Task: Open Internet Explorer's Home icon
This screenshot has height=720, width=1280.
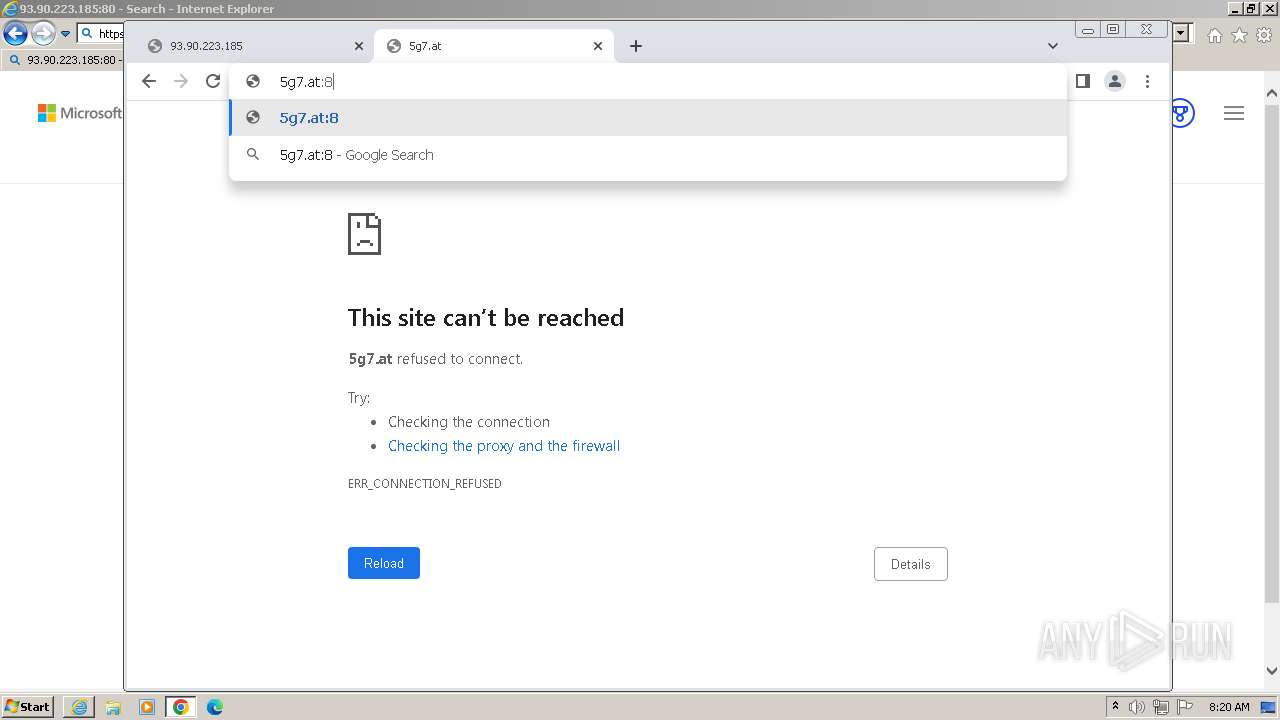Action: point(1214,35)
